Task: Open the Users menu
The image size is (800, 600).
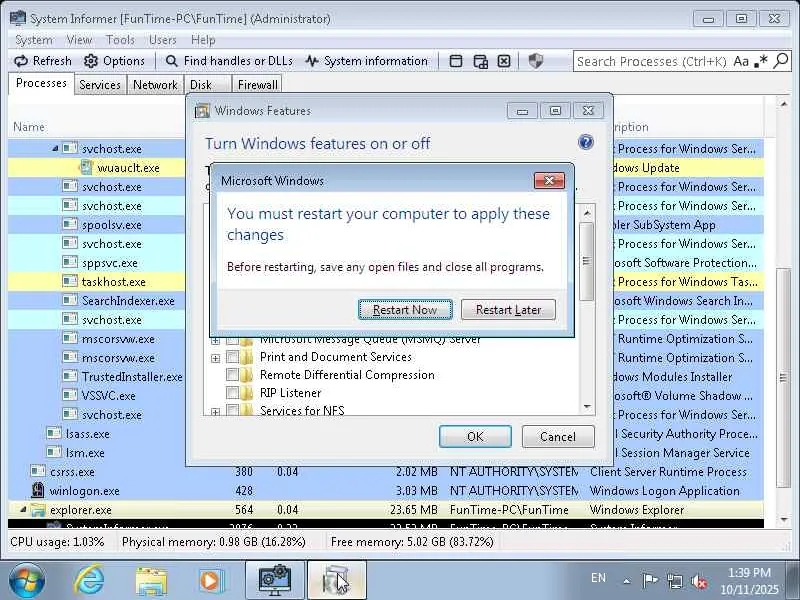Action: tap(163, 40)
